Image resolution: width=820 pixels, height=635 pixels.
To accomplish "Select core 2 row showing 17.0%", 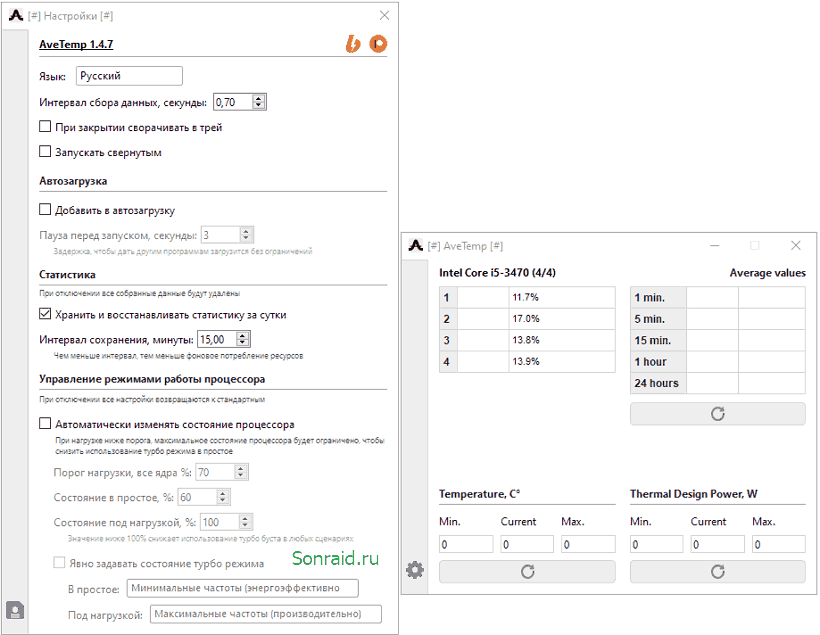I will [527, 319].
